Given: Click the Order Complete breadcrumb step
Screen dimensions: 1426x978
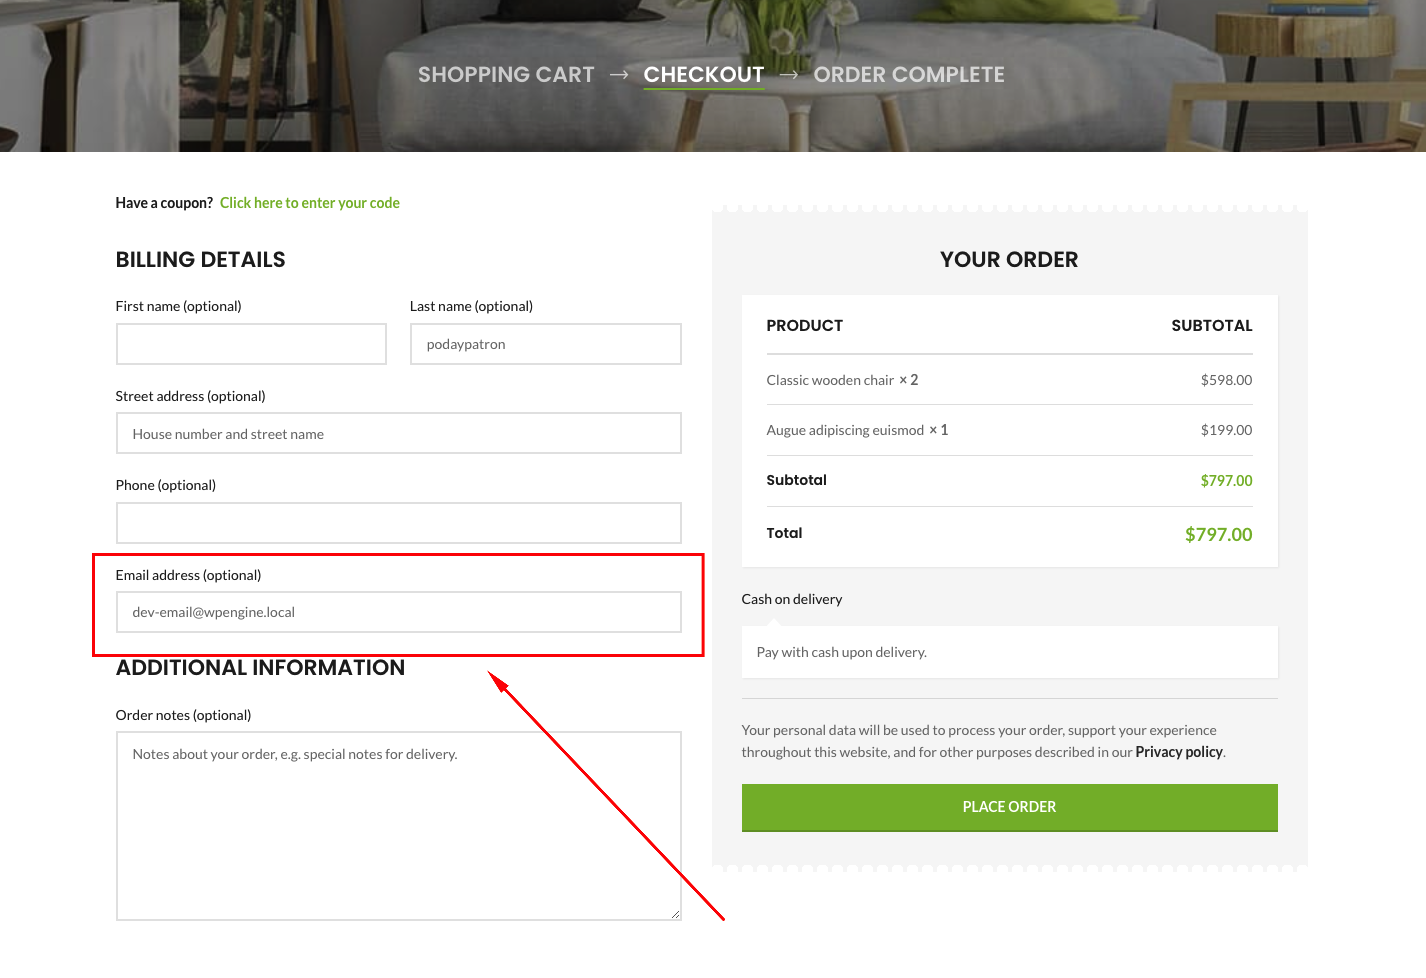Looking at the screenshot, I should (908, 75).
